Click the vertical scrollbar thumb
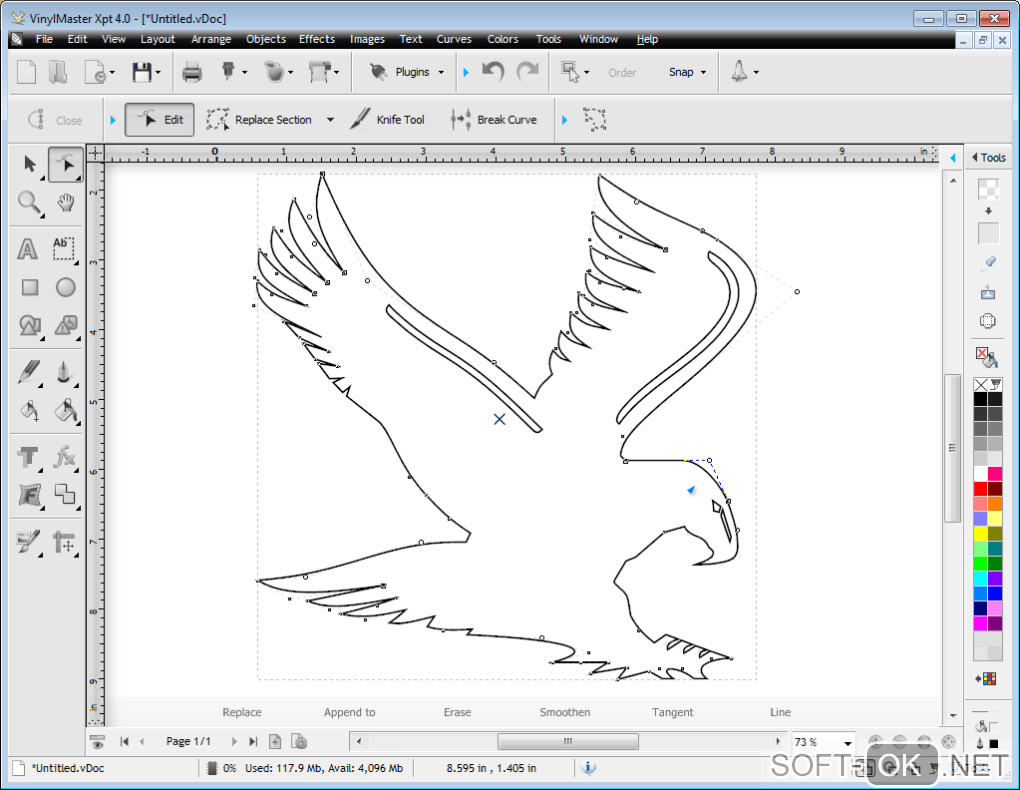The height and width of the screenshot is (790, 1020). coord(952,448)
